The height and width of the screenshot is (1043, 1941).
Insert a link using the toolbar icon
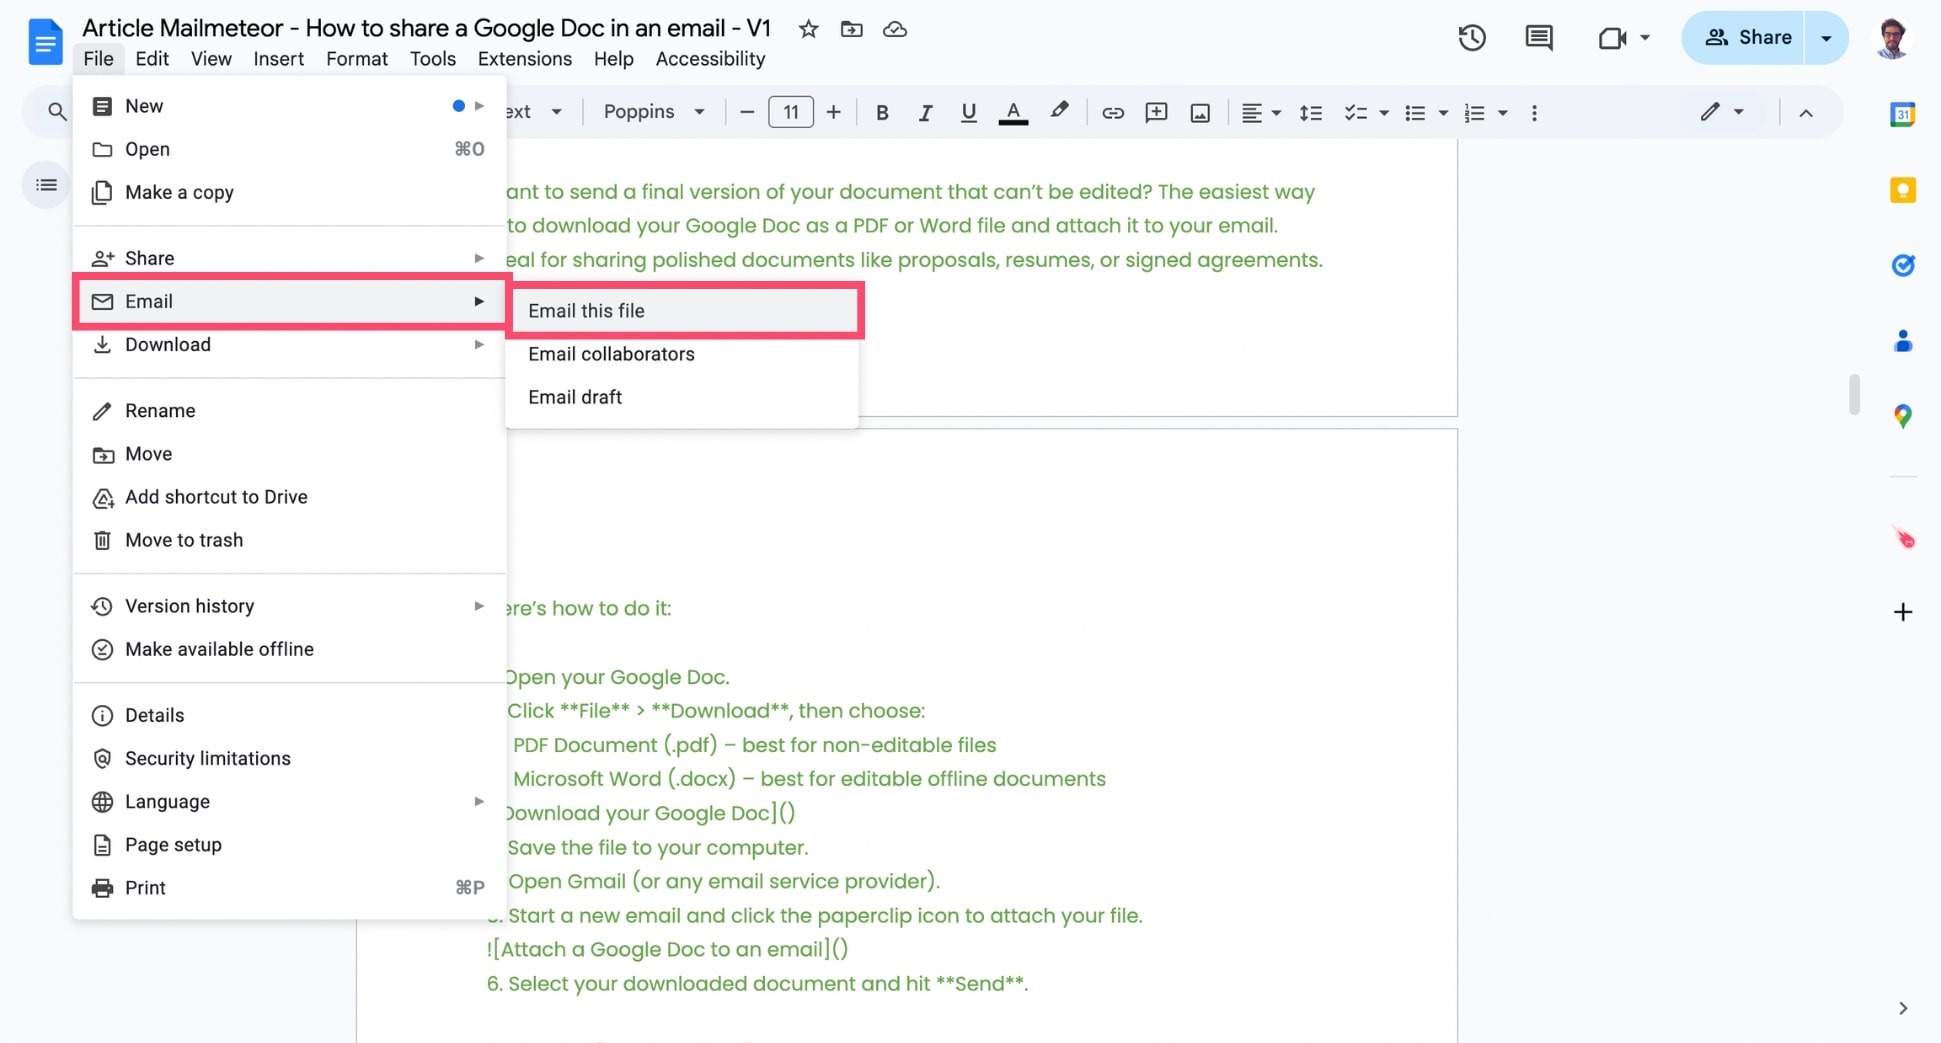pos(1112,112)
